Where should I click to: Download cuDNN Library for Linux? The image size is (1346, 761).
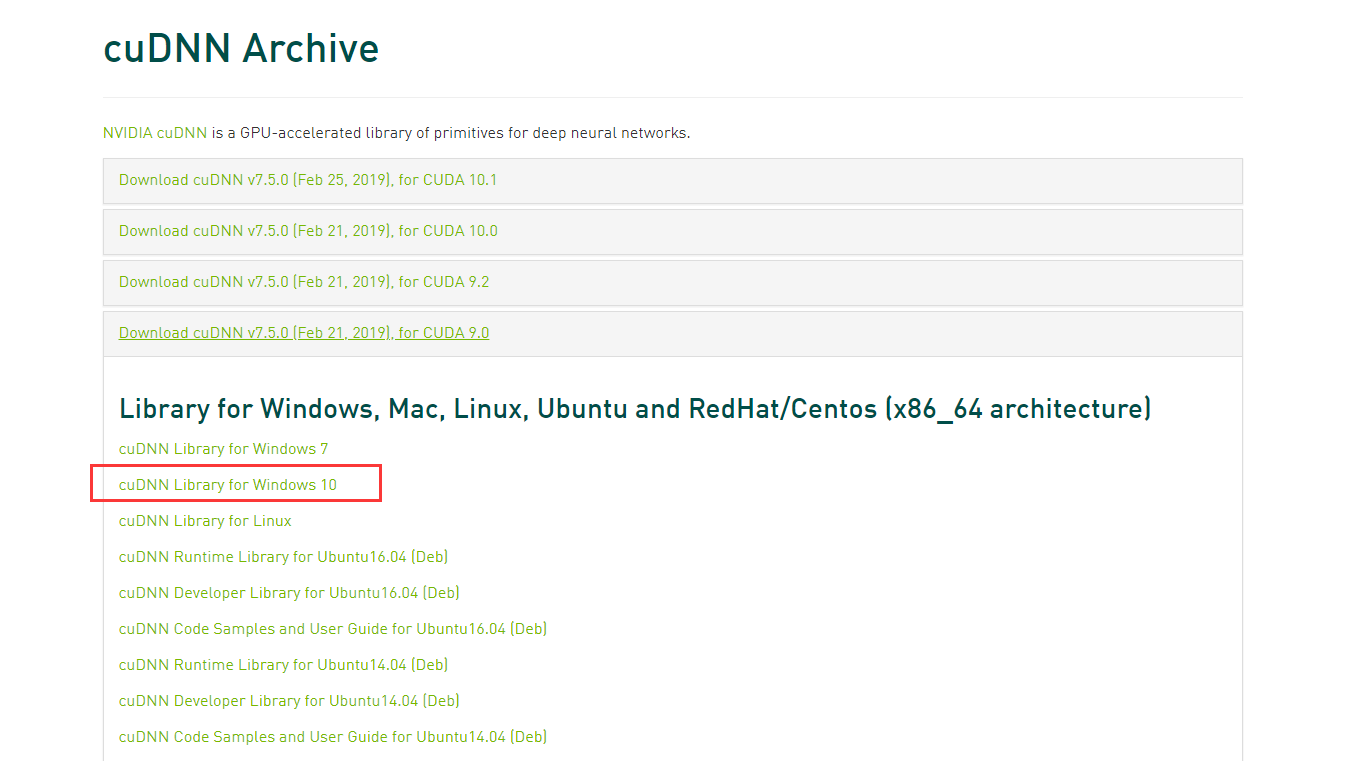coord(205,521)
